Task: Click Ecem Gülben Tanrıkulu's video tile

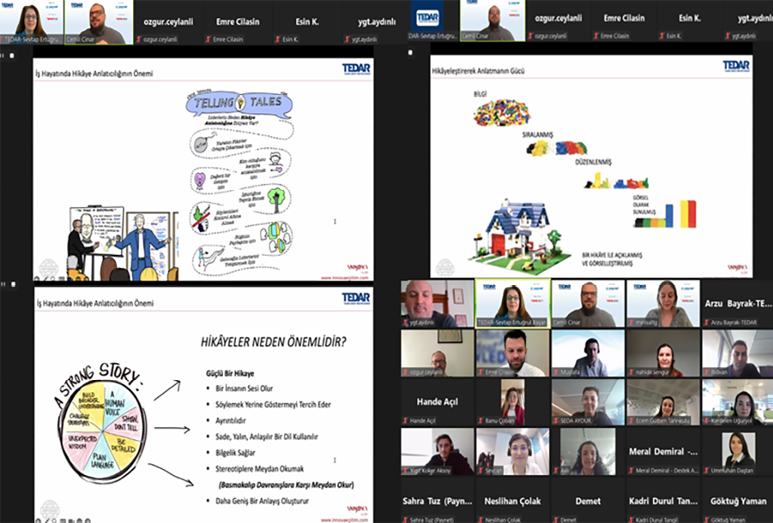Action: tap(661, 400)
